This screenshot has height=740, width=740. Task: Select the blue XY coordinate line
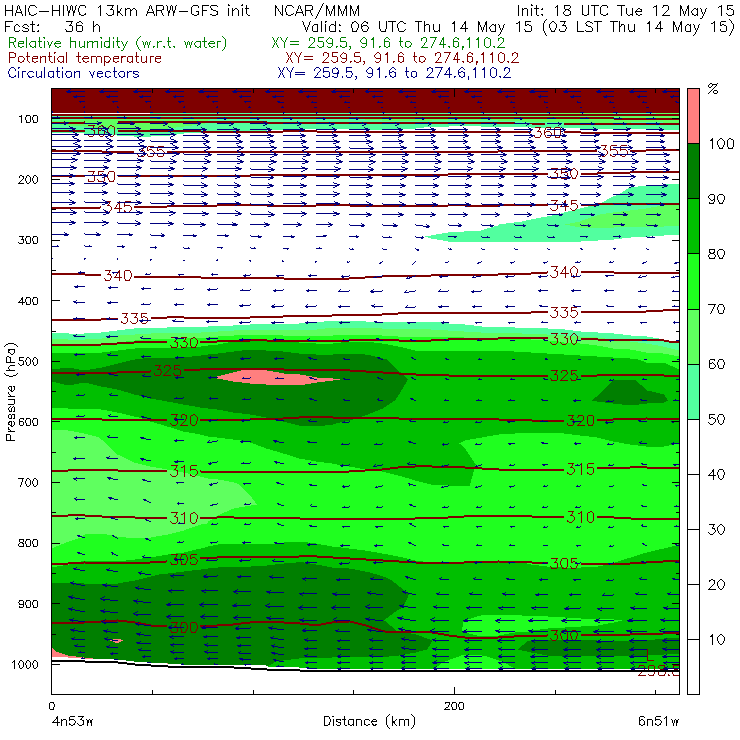tap(395, 73)
